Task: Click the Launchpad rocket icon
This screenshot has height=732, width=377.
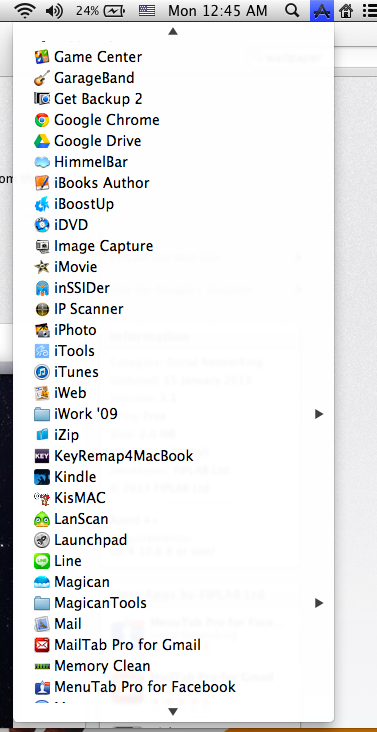Action: (42, 540)
